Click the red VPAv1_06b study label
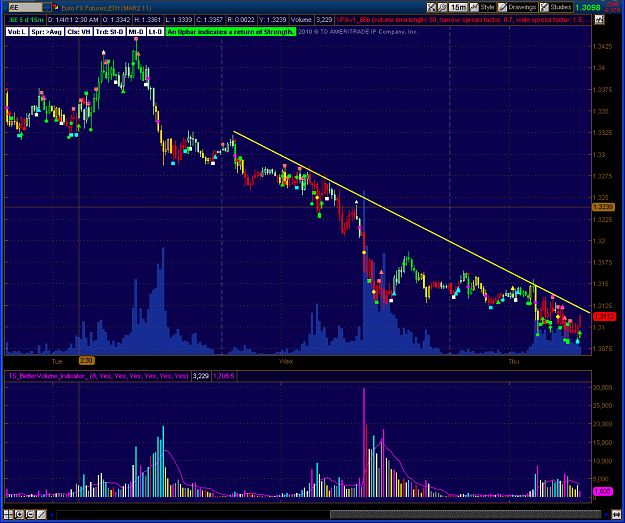The height and width of the screenshot is (523, 625). (x=464, y=19)
